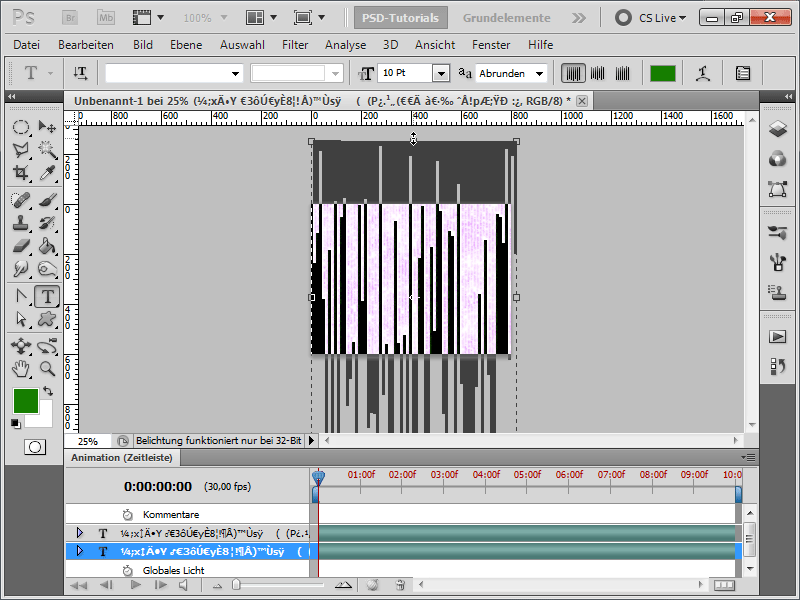
Task: Select the Sponge tool
Action: coord(47,269)
